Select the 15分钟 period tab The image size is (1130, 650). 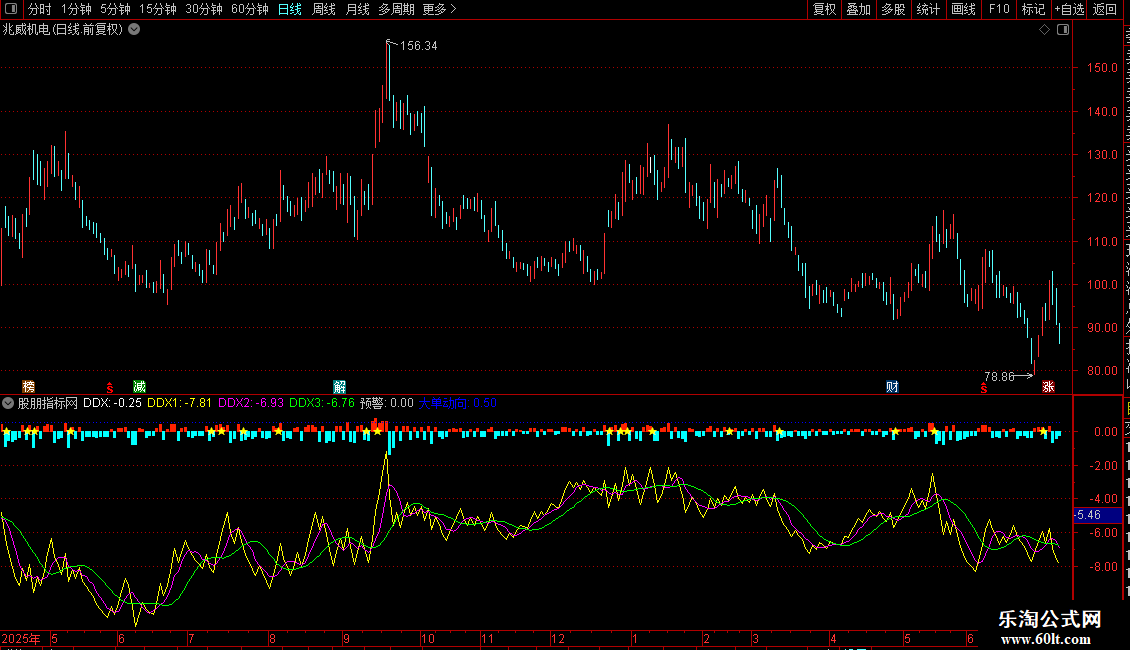(157, 9)
